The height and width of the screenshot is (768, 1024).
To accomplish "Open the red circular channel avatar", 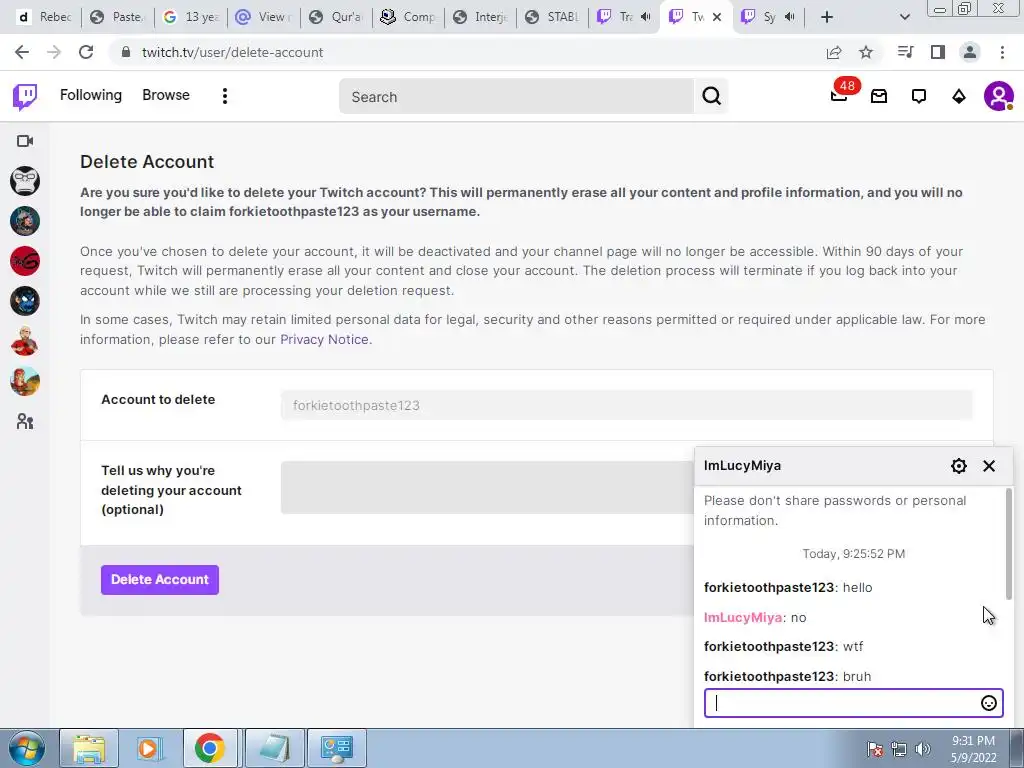I will coord(25,261).
